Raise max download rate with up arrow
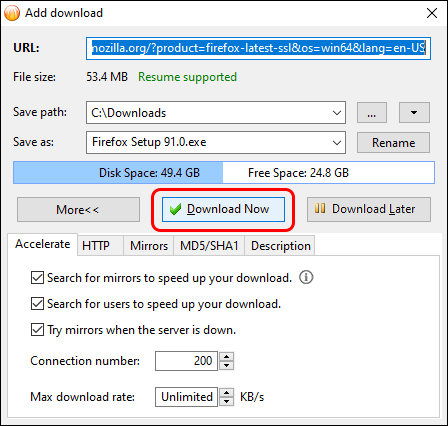Image resolution: width=448 pixels, height=426 pixels. (227, 392)
